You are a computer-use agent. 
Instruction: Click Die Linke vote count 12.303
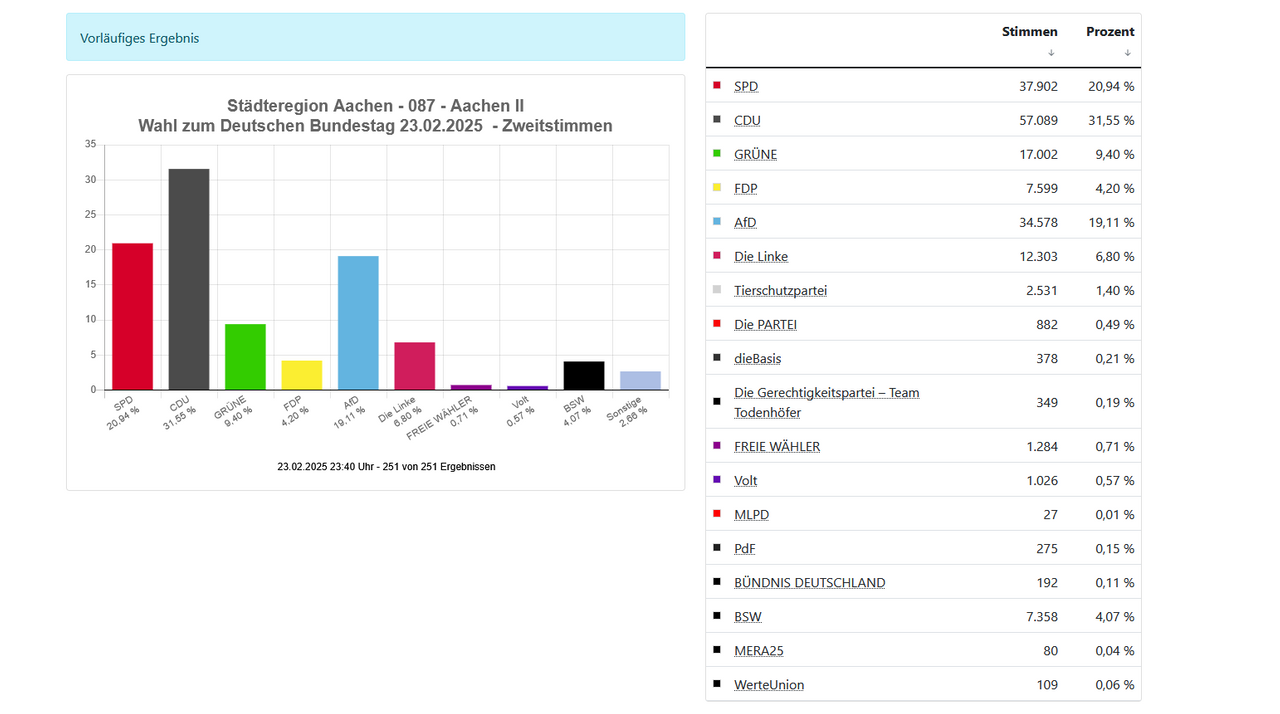coord(1038,257)
